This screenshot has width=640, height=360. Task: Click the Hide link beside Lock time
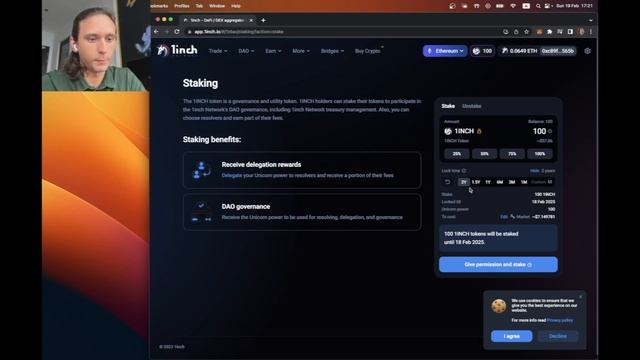tap(535, 171)
